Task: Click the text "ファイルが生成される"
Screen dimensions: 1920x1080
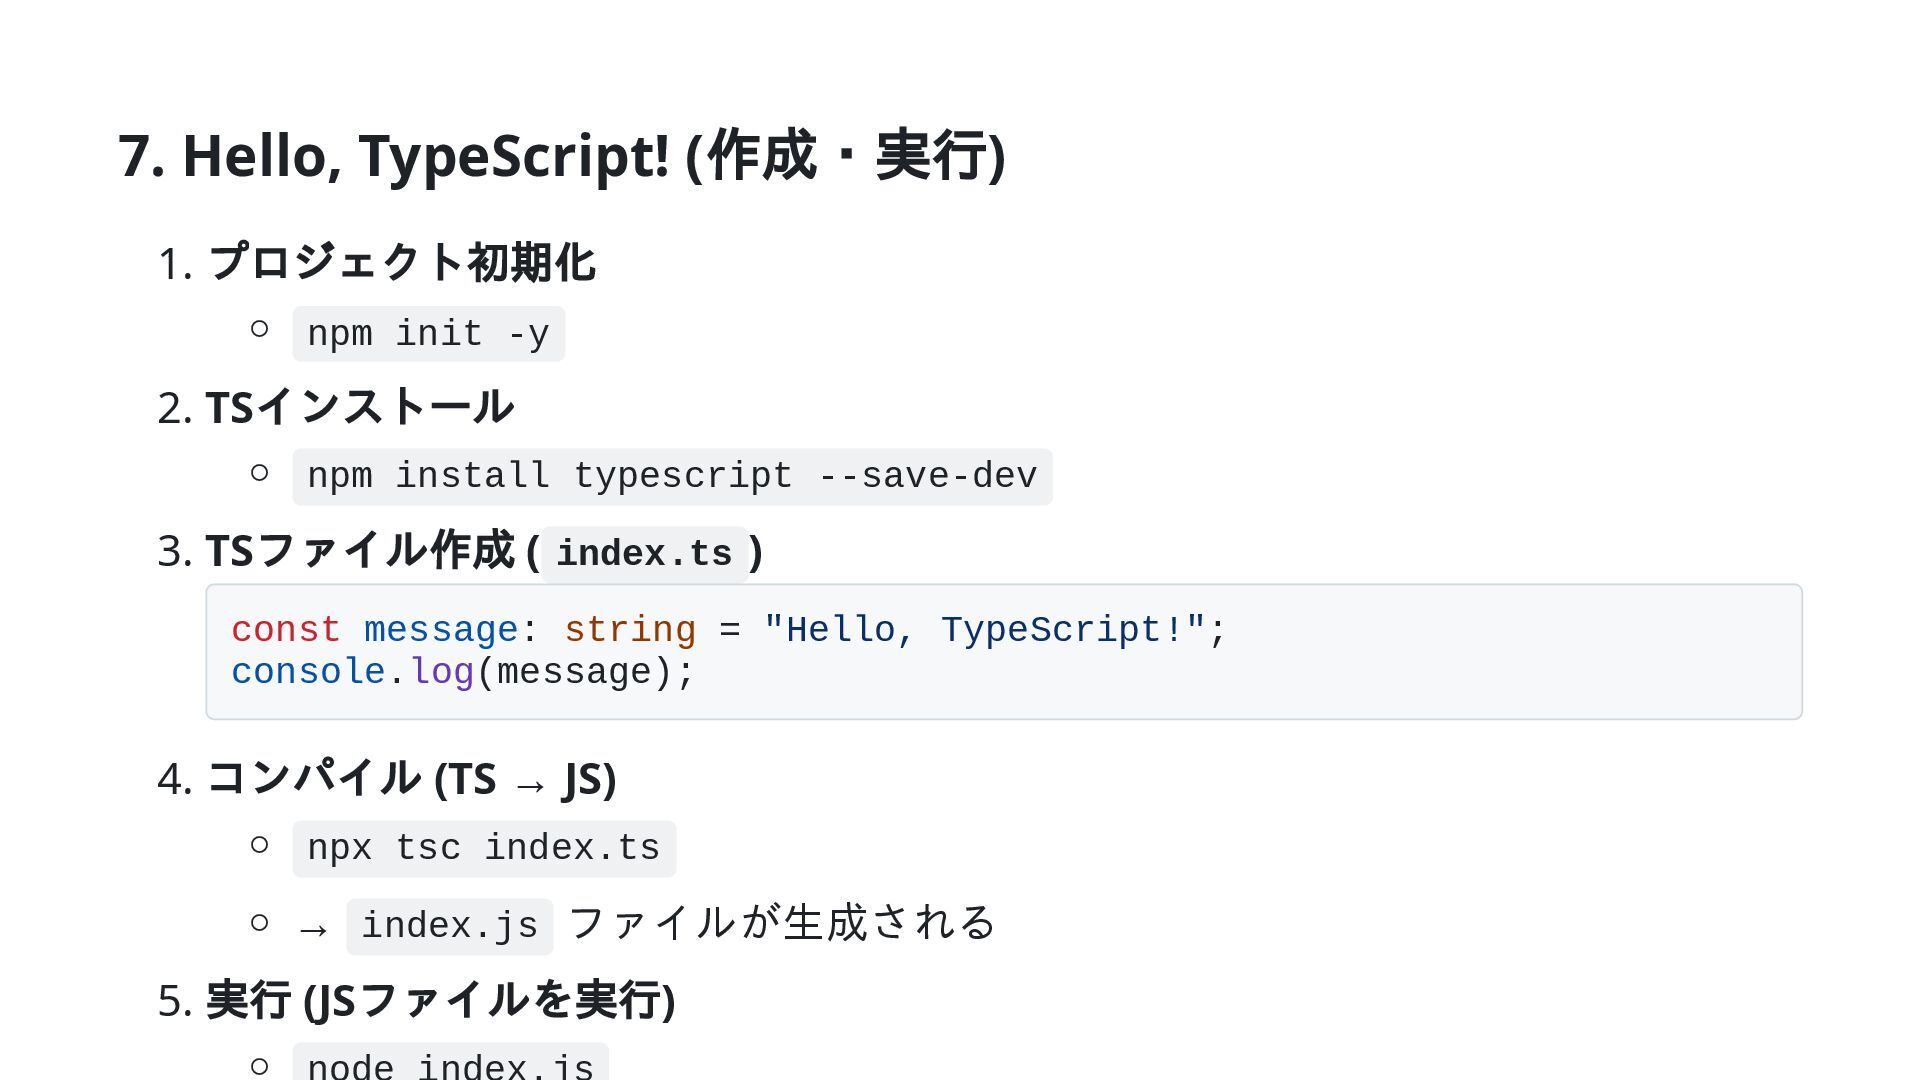Action: (782, 923)
